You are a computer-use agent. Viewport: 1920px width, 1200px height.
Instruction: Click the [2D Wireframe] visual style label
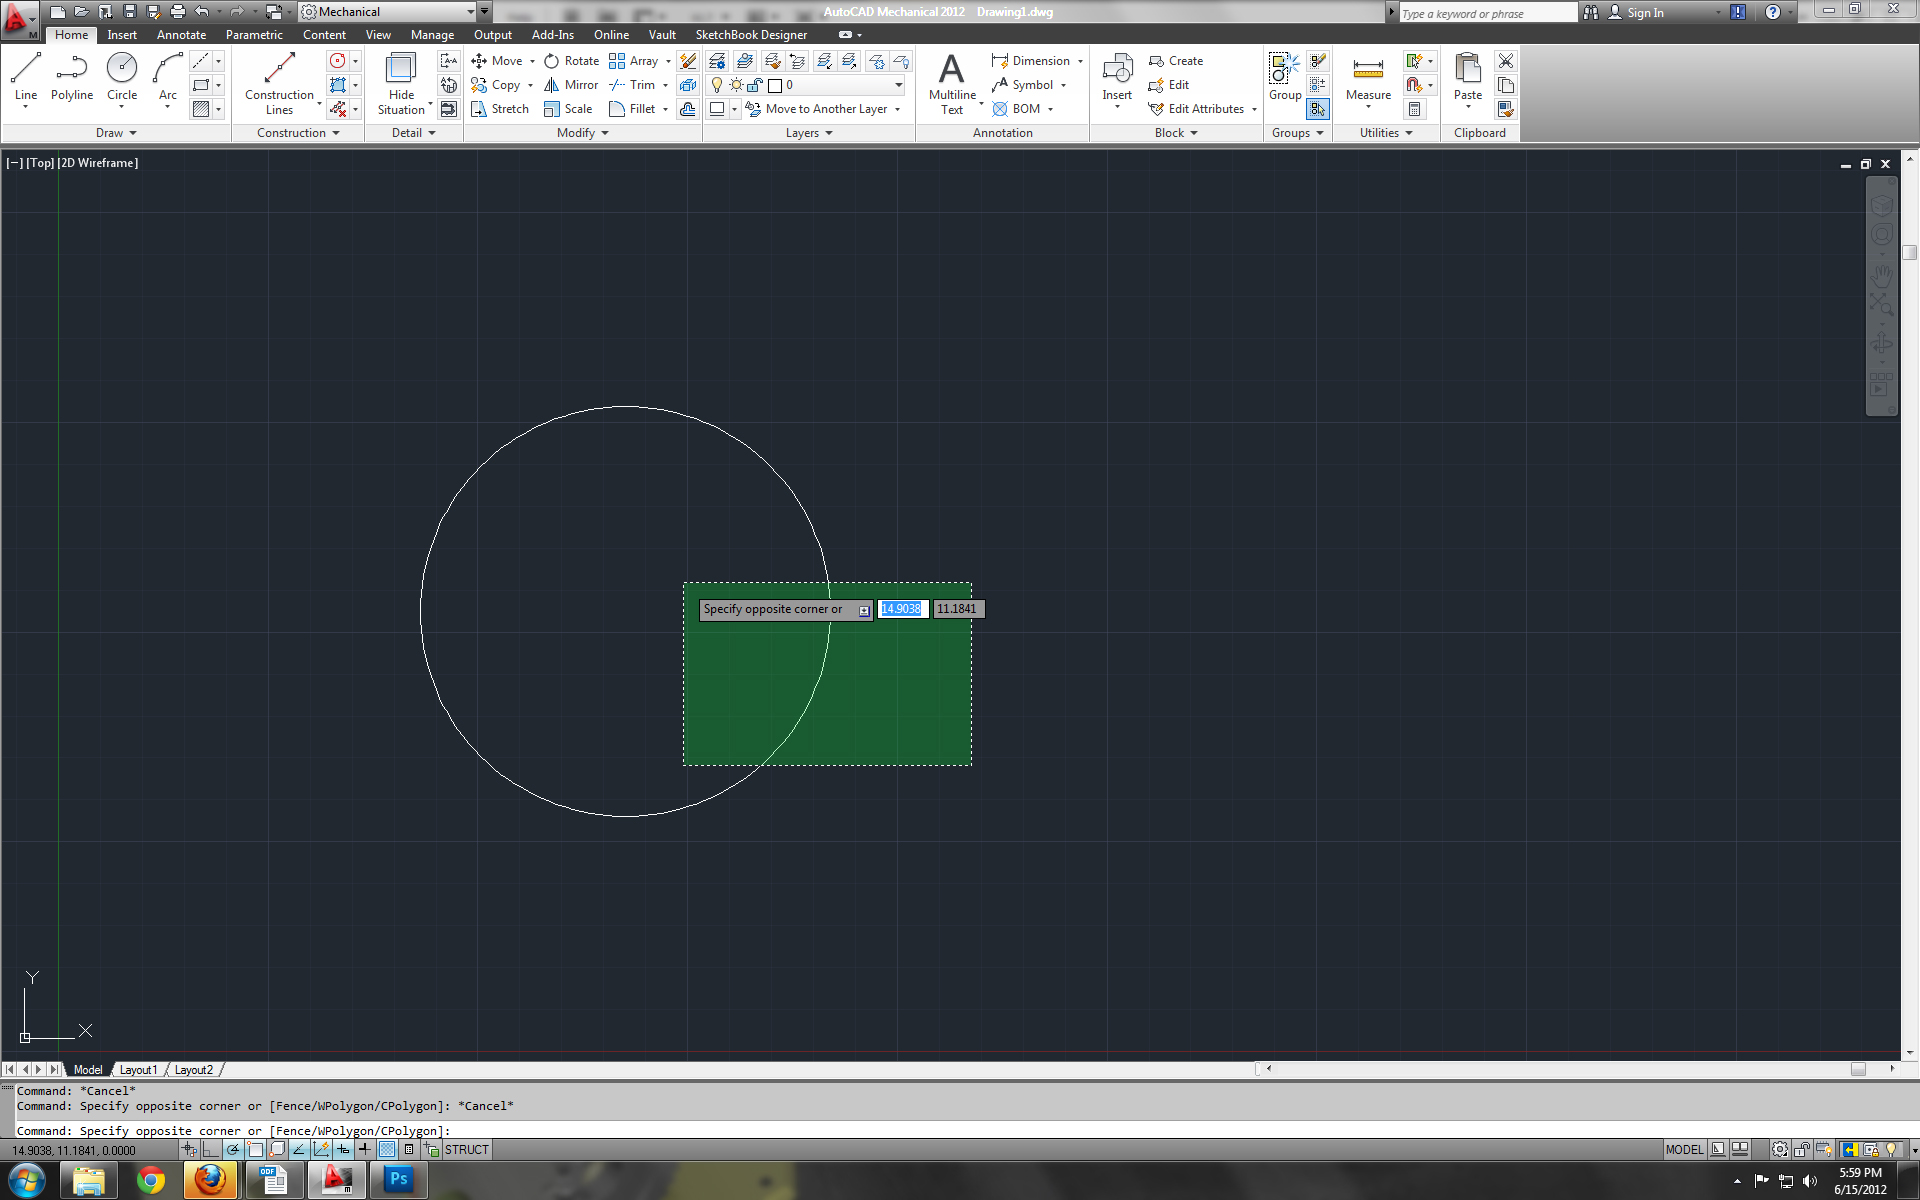pos(98,163)
